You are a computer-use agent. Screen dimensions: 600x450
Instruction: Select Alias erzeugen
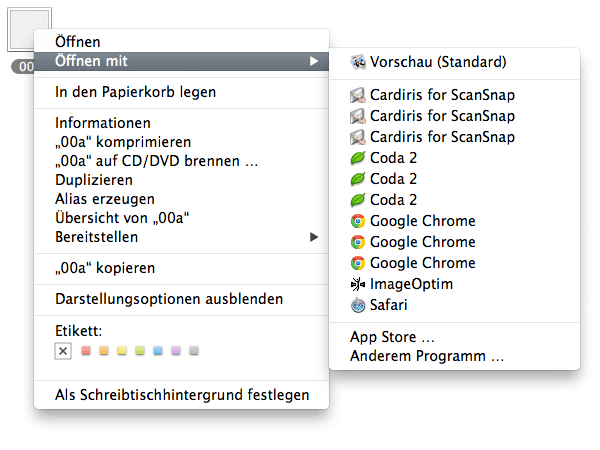click(181, 199)
